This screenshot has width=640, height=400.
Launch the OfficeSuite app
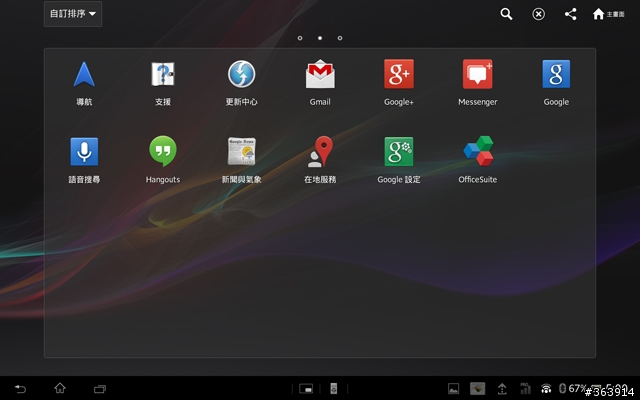pyautogui.click(x=478, y=160)
